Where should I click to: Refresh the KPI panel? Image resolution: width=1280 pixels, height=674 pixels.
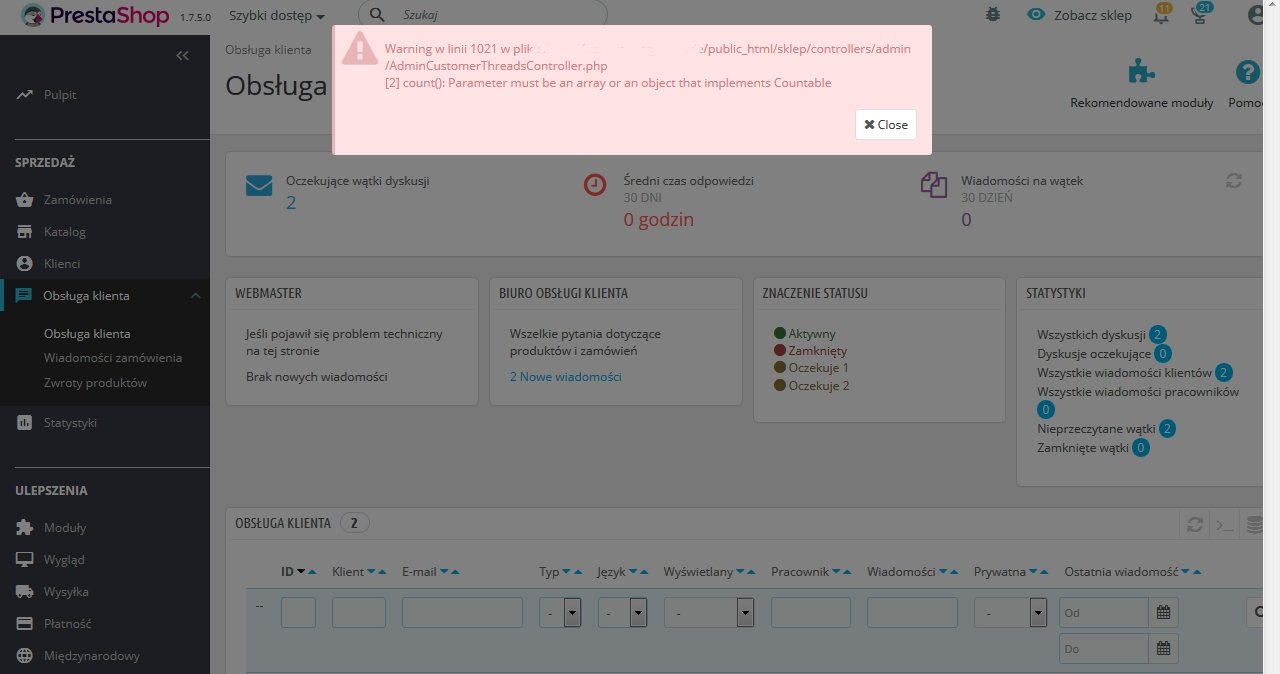pos(1234,181)
